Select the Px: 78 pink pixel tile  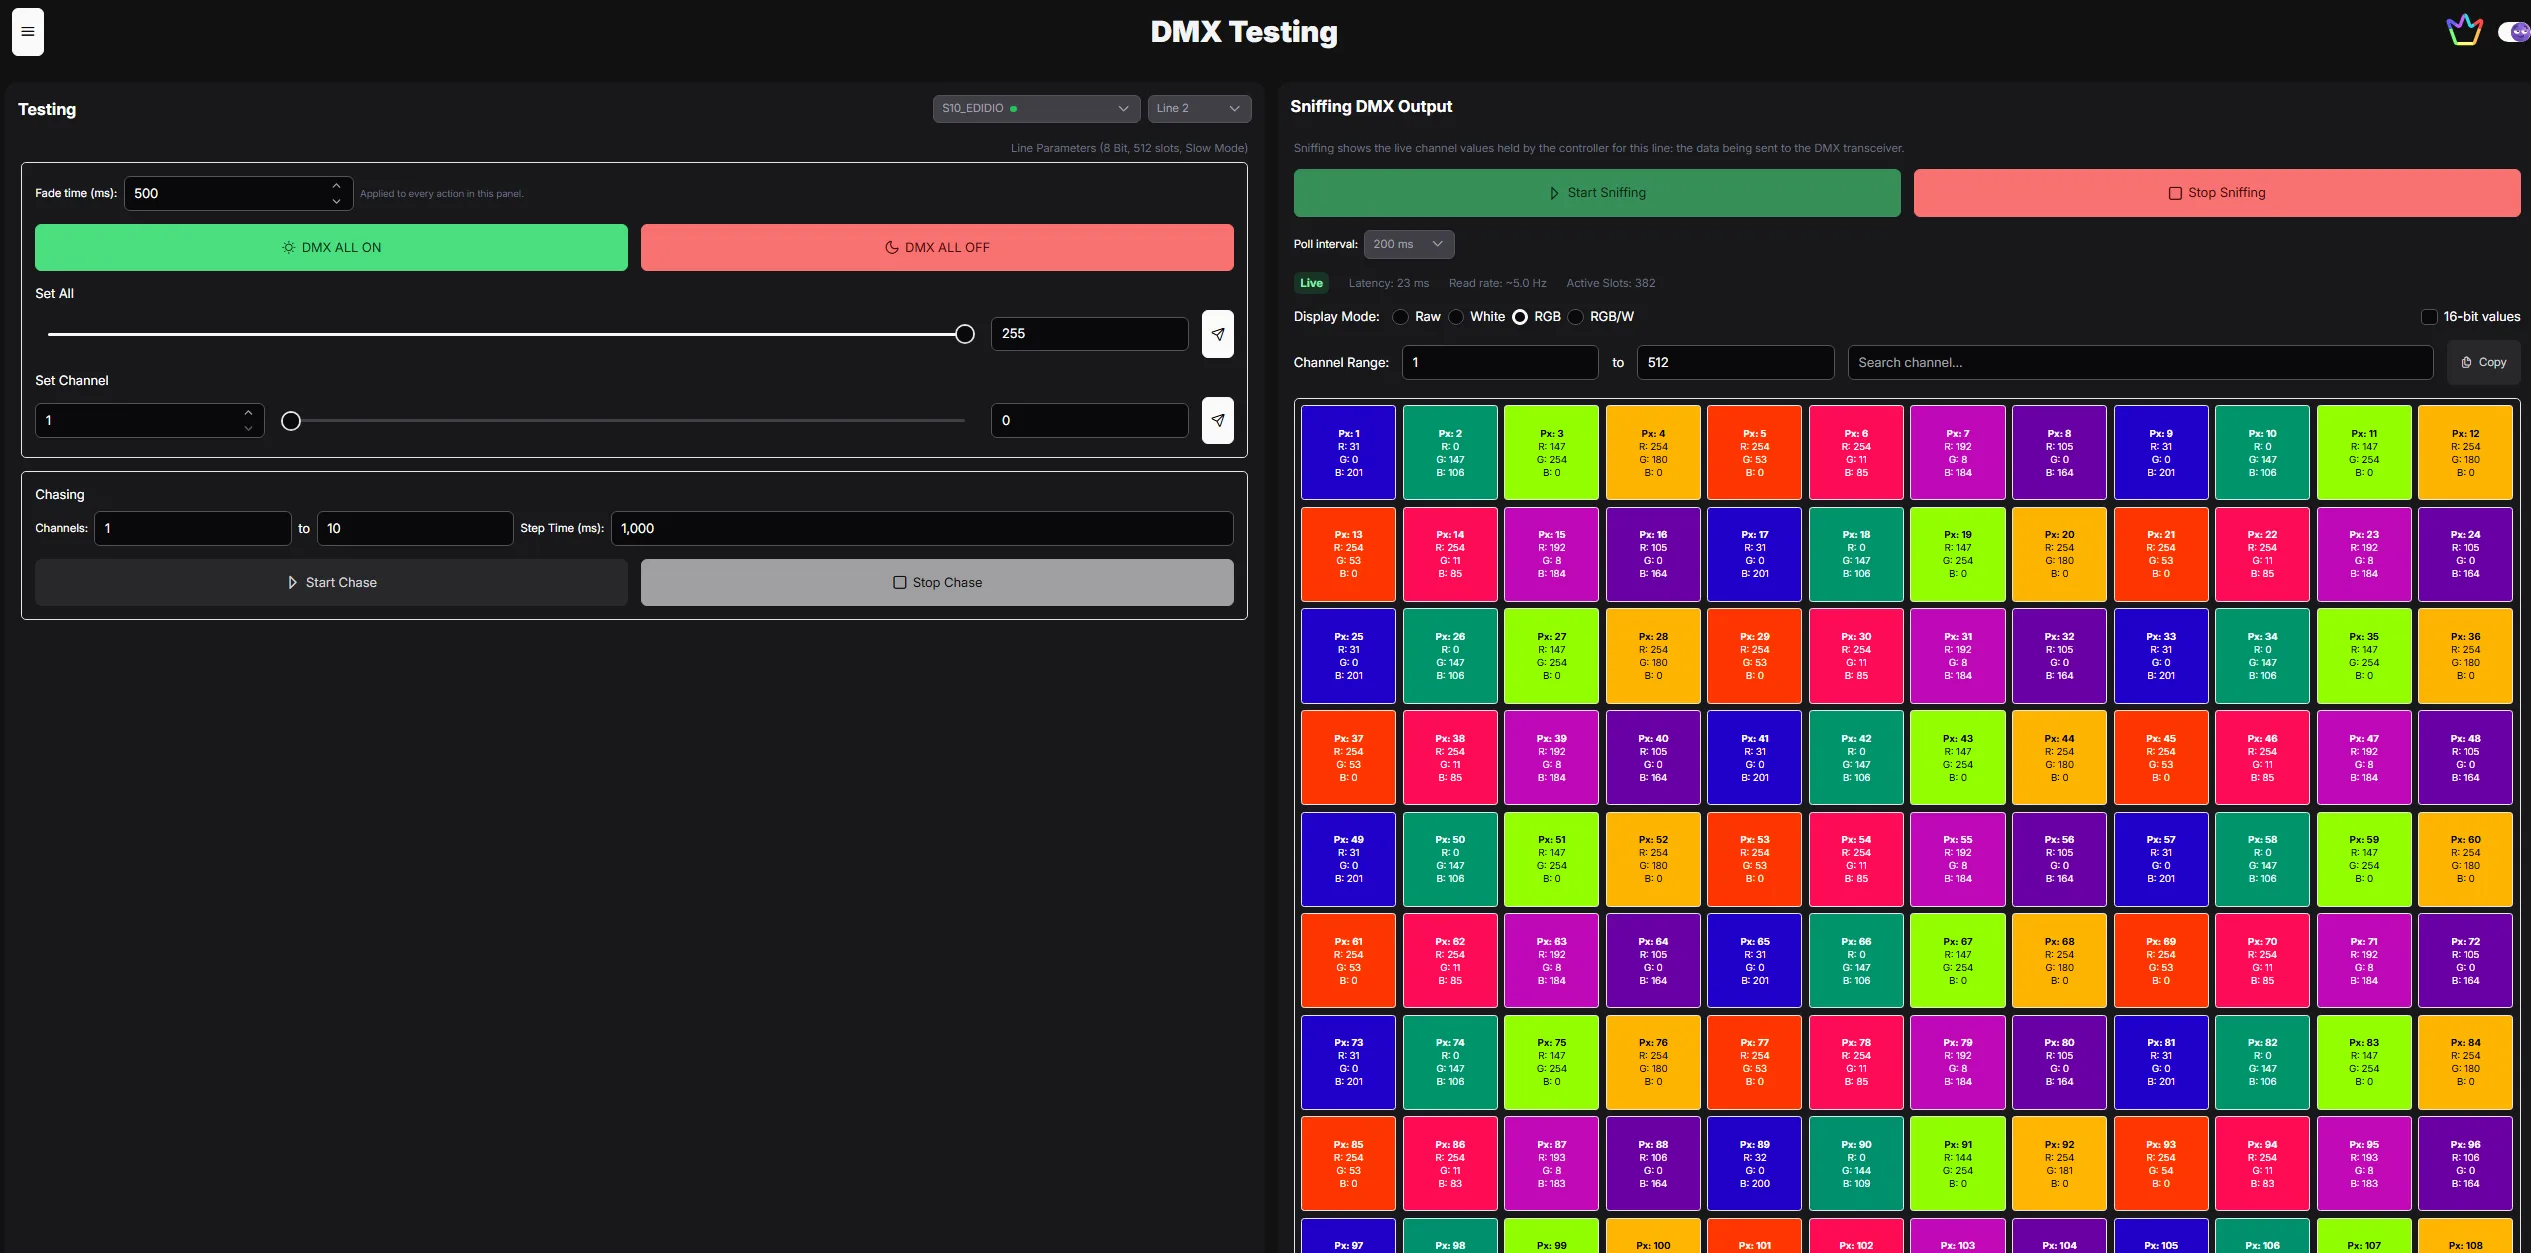tap(1856, 1062)
